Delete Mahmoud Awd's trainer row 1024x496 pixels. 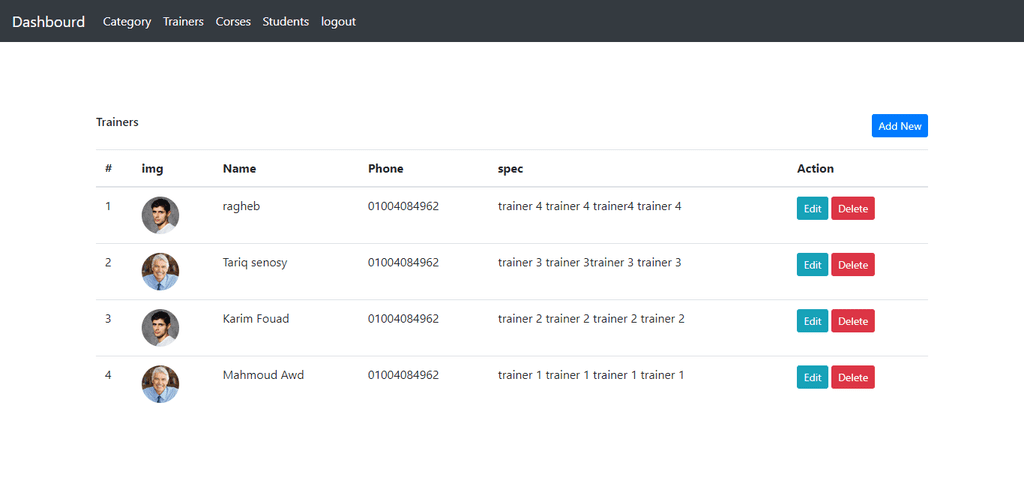click(x=853, y=377)
